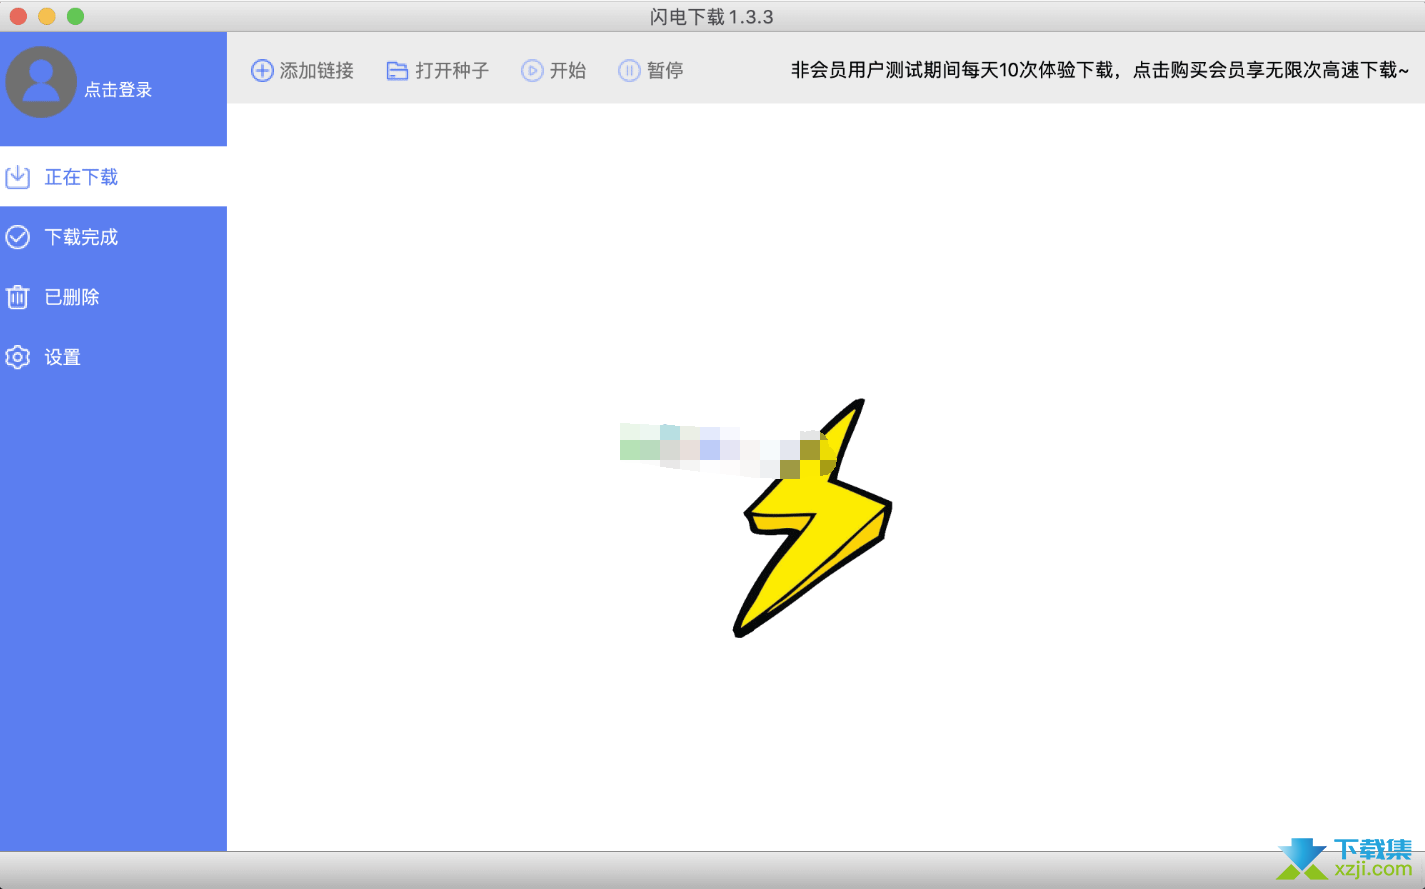Maximize the window with the green button
1425x889 pixels.
pos(76,16)
